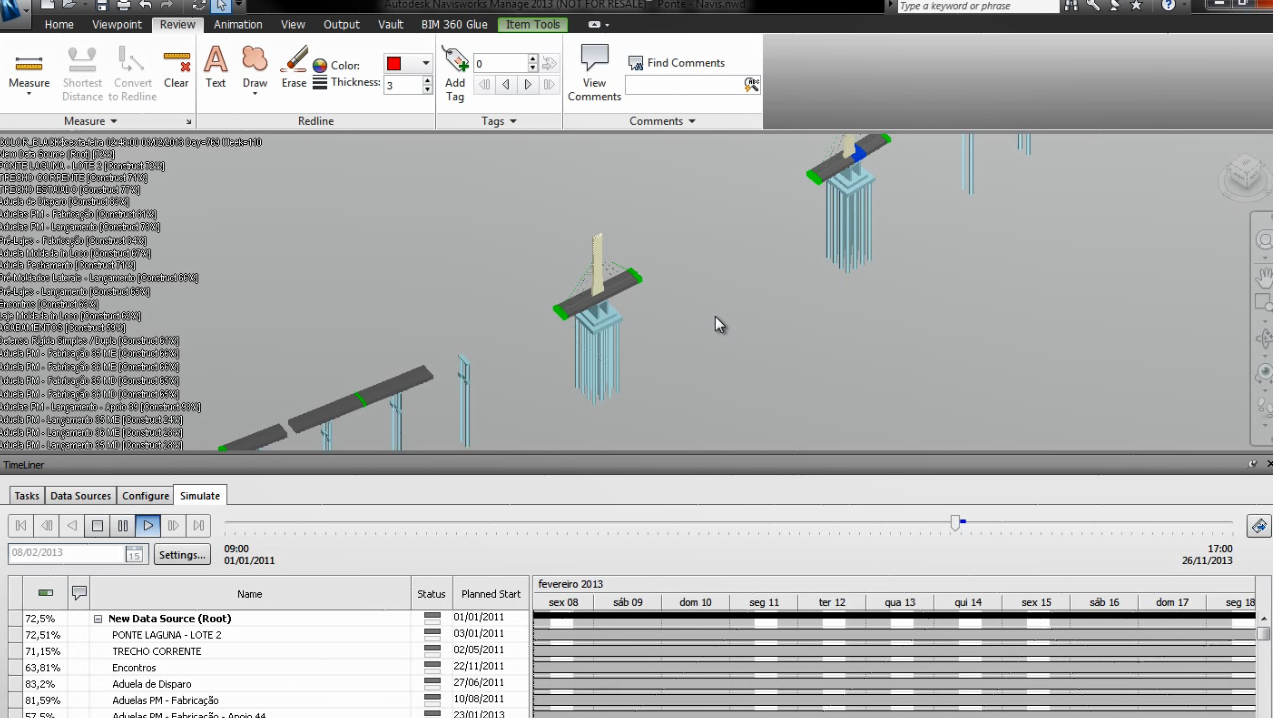The image size is (1273, 718).
Task: Switch to the Viewpoint ribbon tab
Action: click(117, 24)
